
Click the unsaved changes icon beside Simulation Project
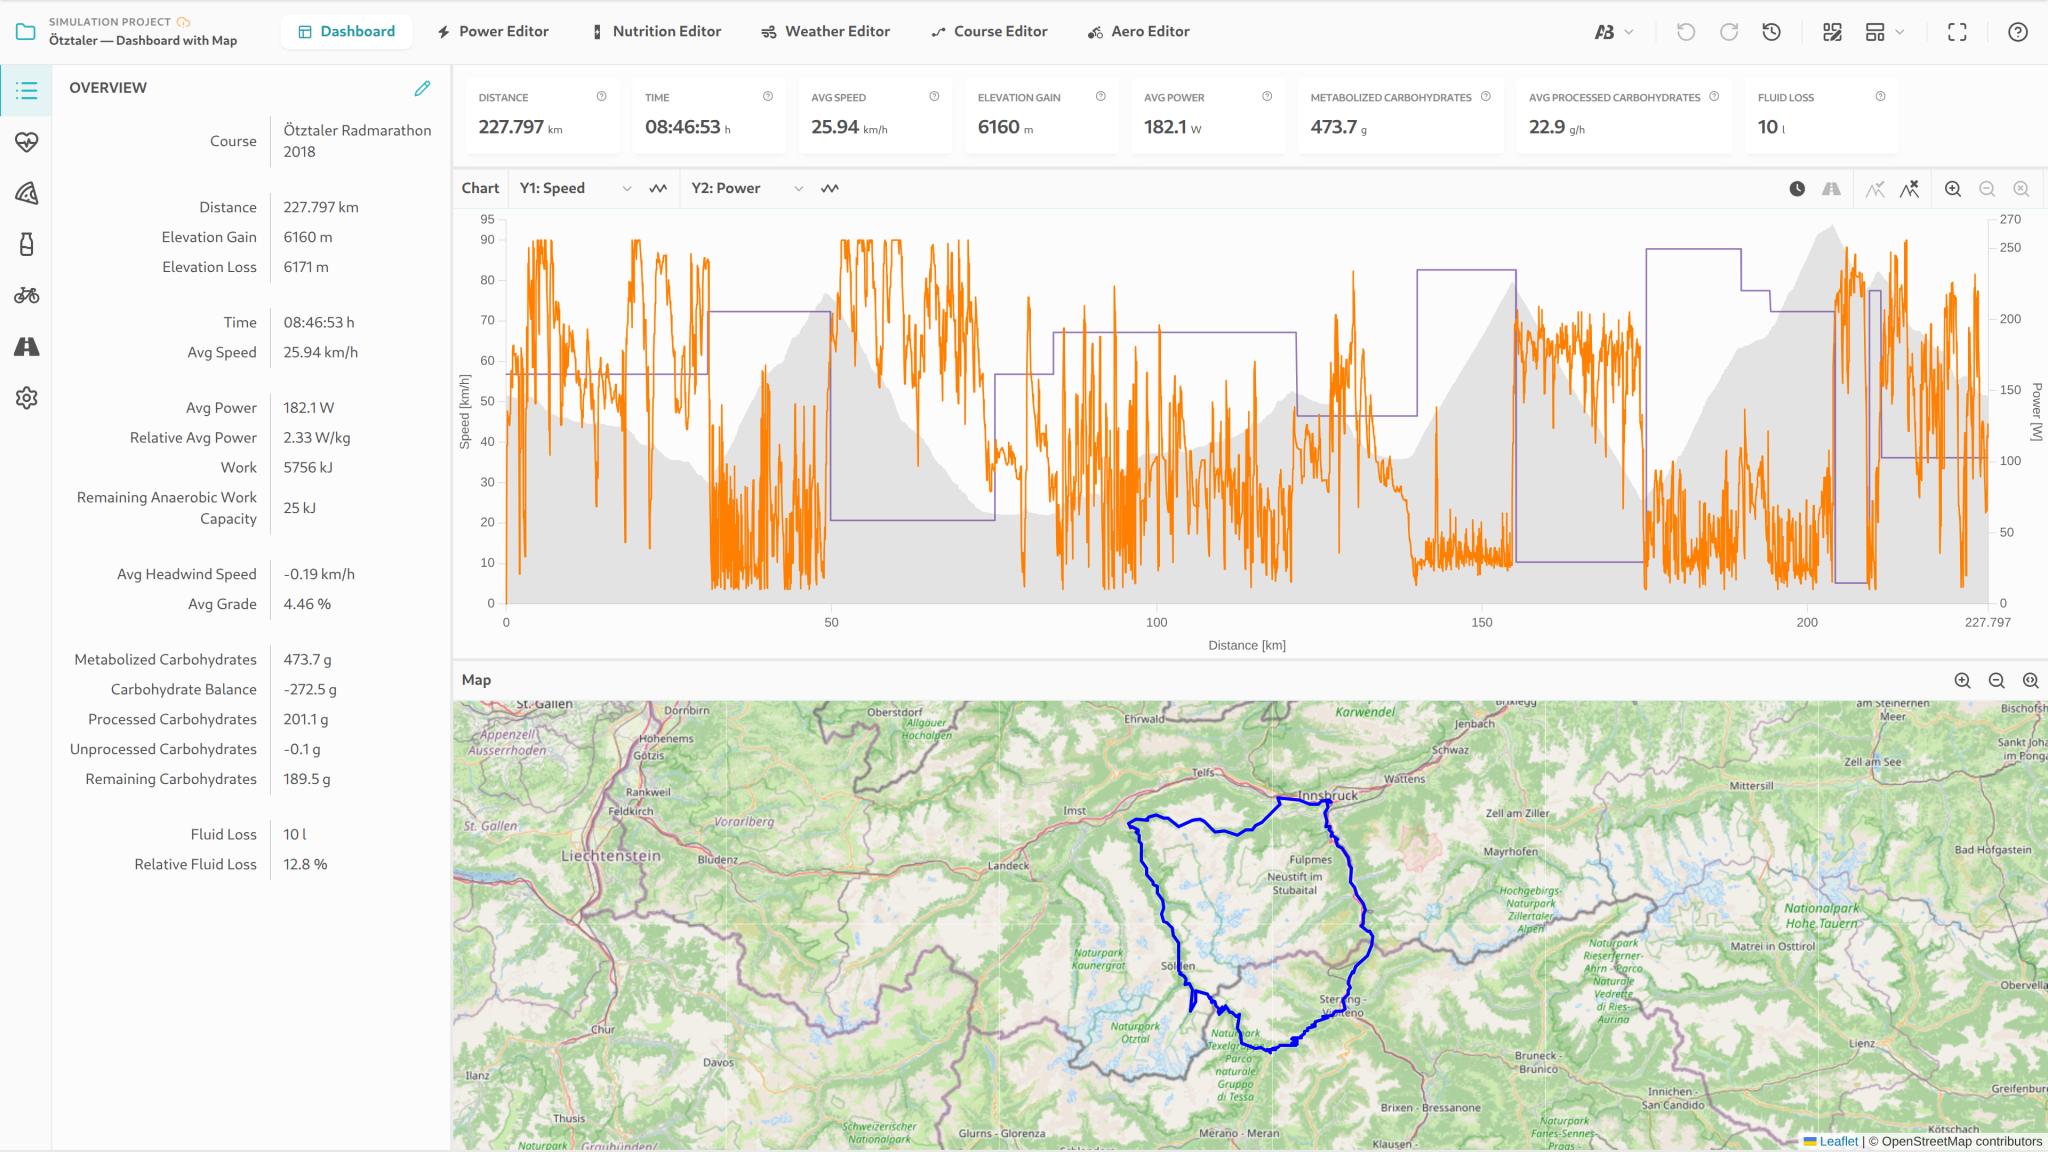point(184,21)
